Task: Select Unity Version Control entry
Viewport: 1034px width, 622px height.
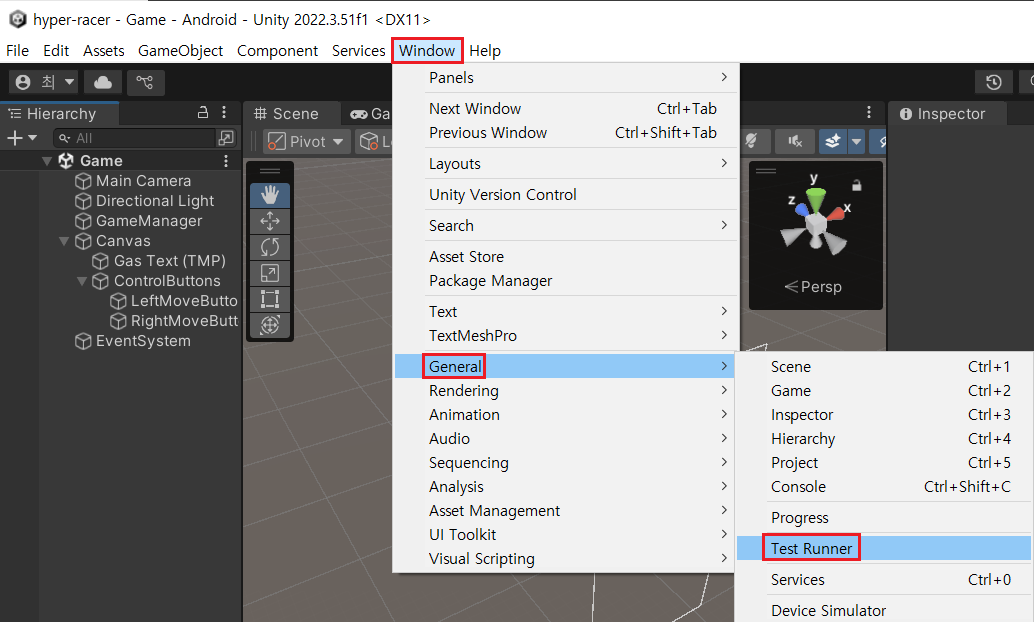Action: tap(566, 195)
